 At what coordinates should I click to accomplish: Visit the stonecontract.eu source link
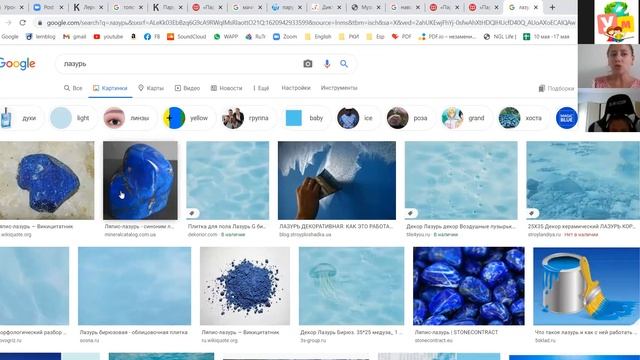coord(433,340)
